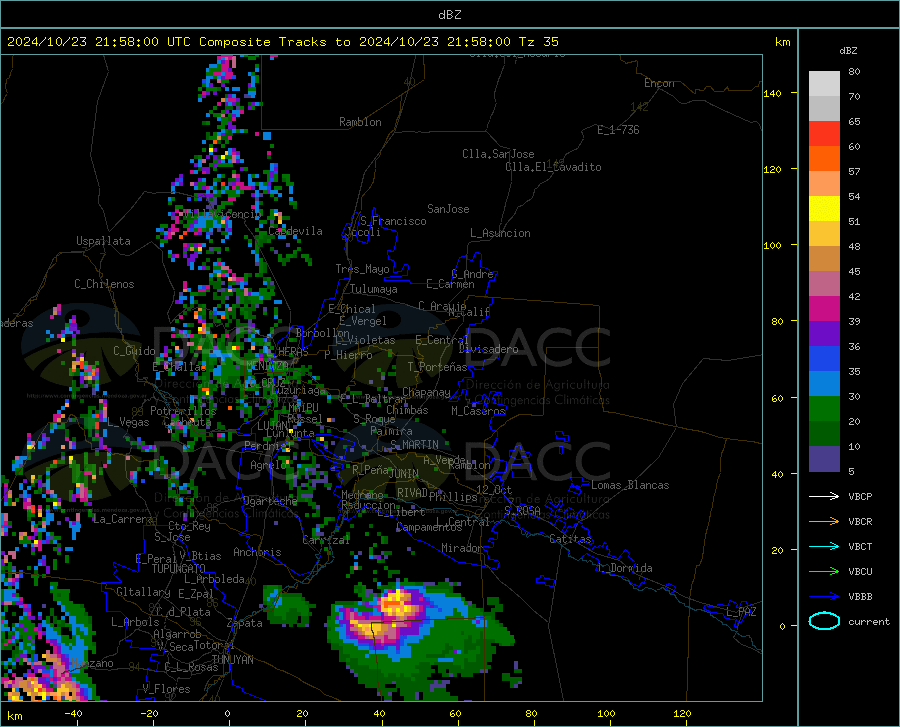The image size is (900, 727).
Task: Select the red 60 dBZ color swatch
Action: tap(824, 134)
